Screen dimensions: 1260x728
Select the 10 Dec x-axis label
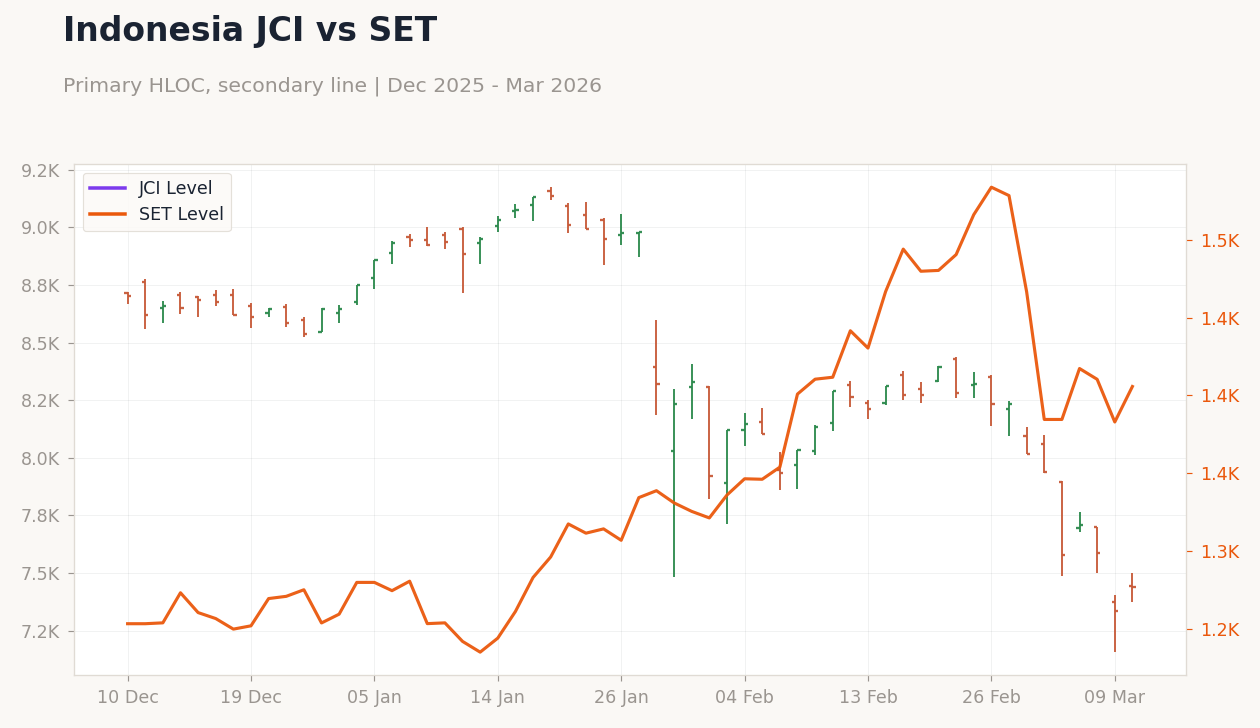tap(128, 698)
